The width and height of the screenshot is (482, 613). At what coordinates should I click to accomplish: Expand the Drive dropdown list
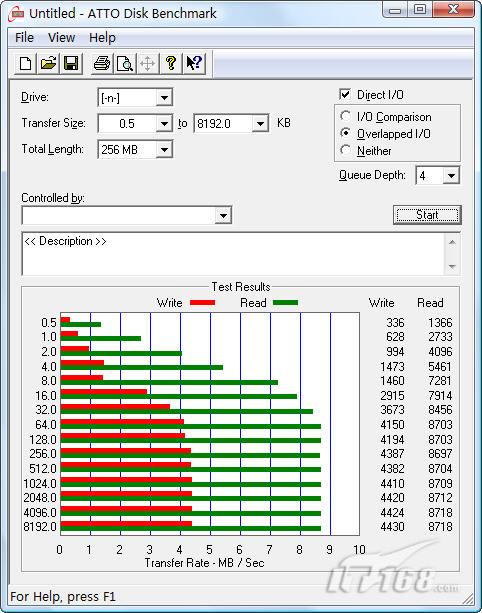point(164,97)
